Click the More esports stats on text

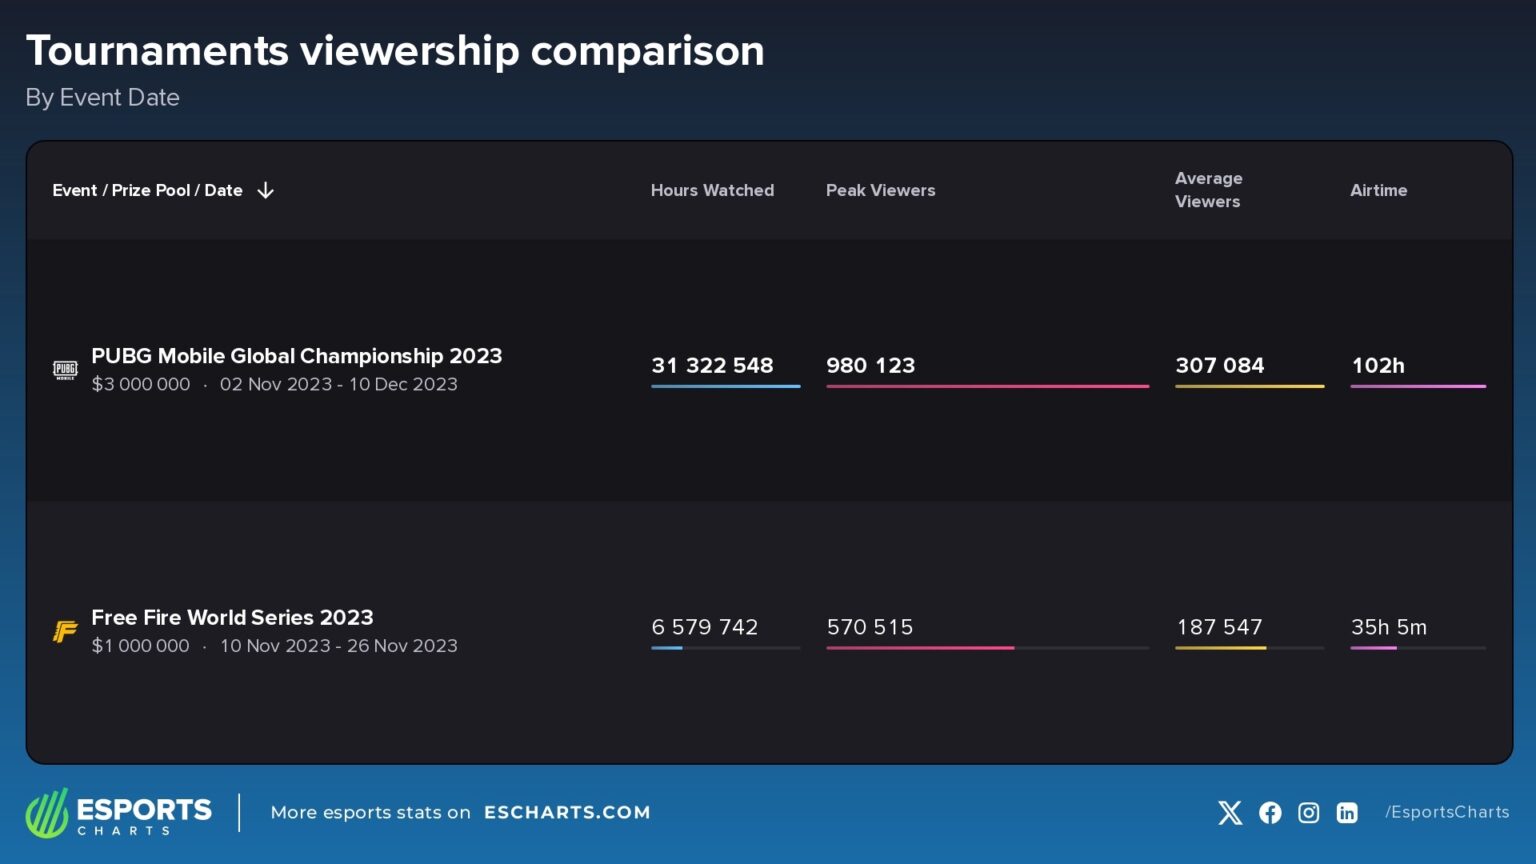(370, 812)
